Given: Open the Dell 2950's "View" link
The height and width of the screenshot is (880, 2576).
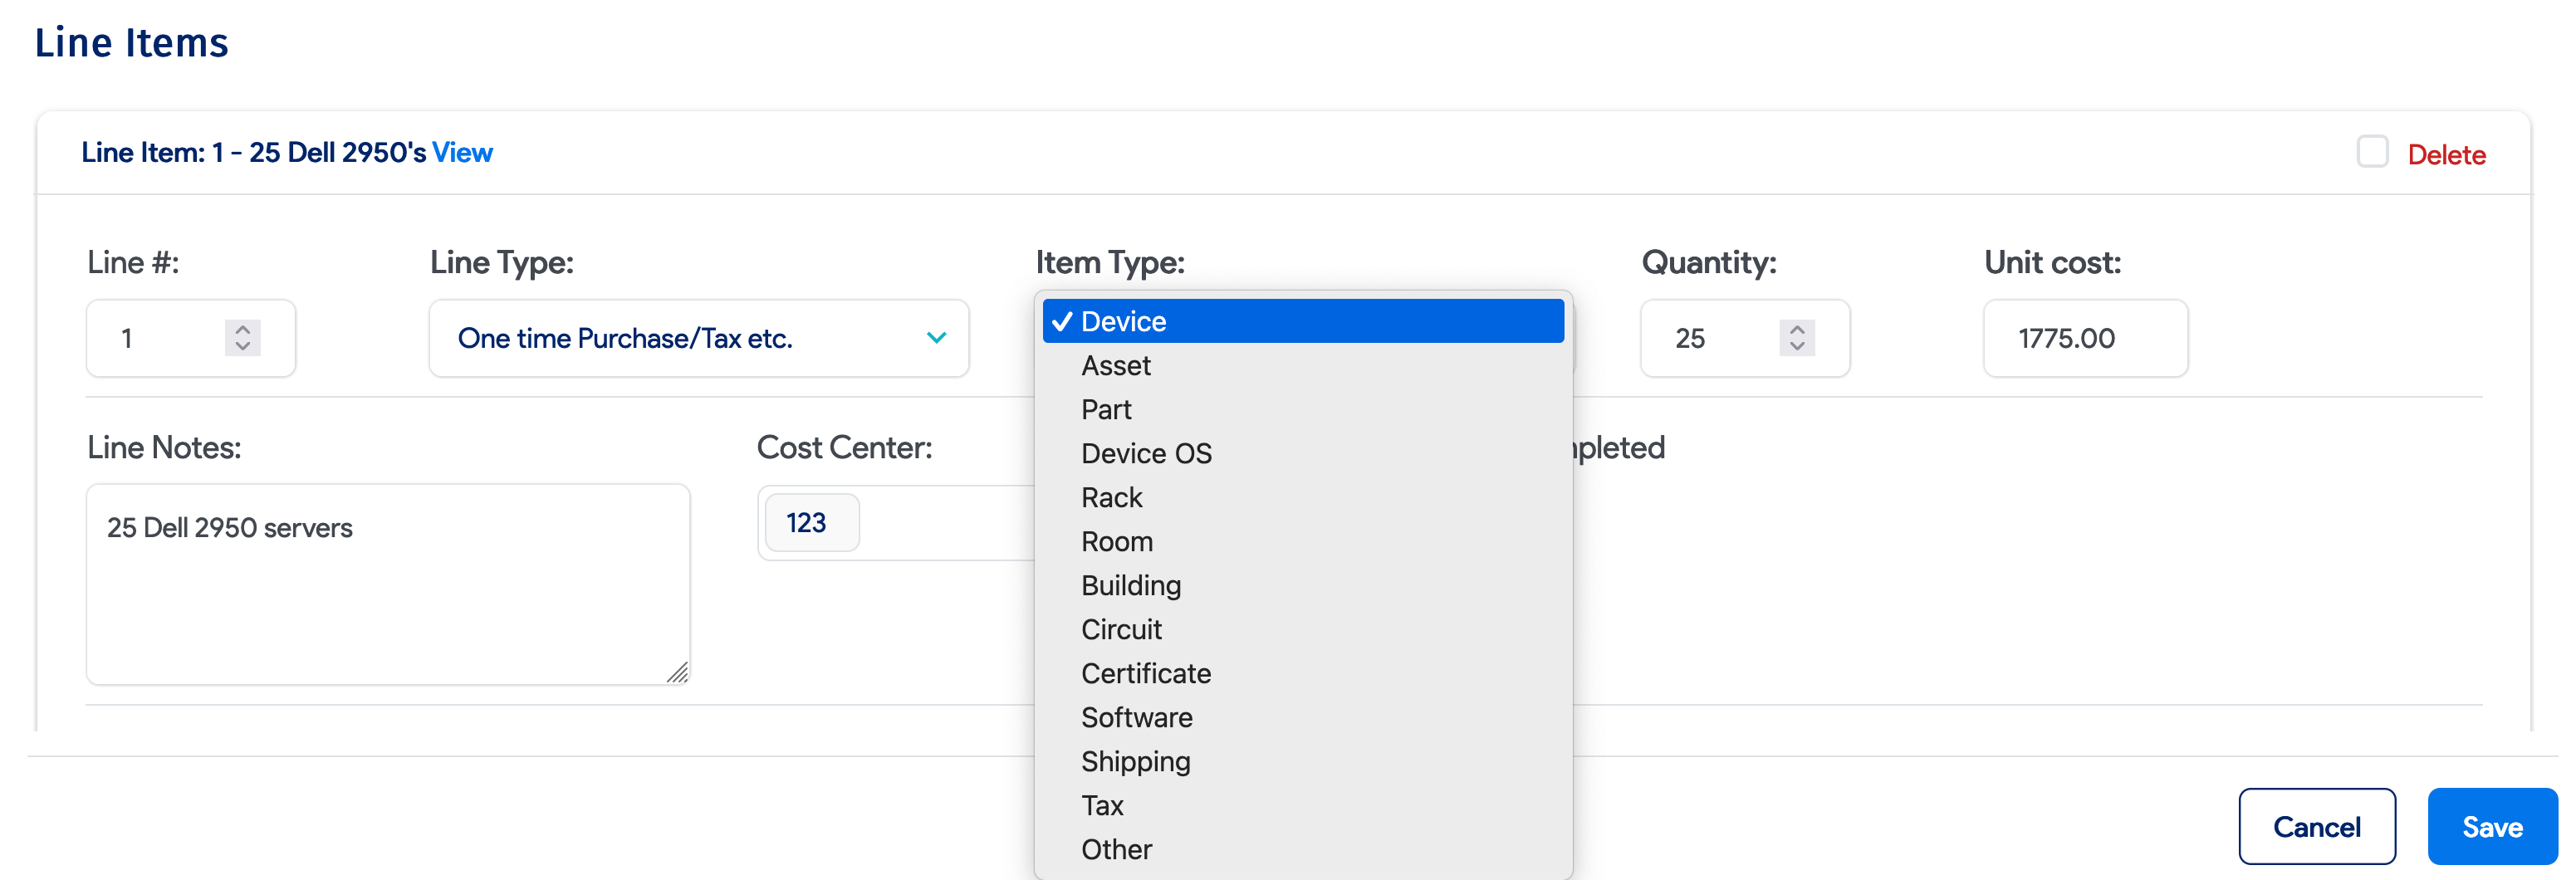Looking at the screenshot, I should [x=462, y=152].
